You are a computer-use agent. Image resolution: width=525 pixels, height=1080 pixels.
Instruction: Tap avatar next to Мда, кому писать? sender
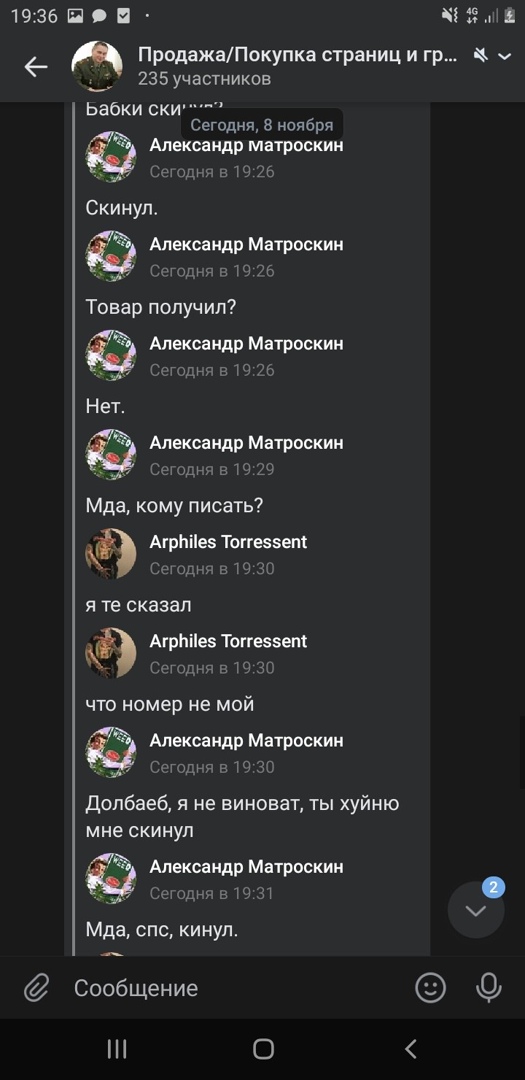111,455
